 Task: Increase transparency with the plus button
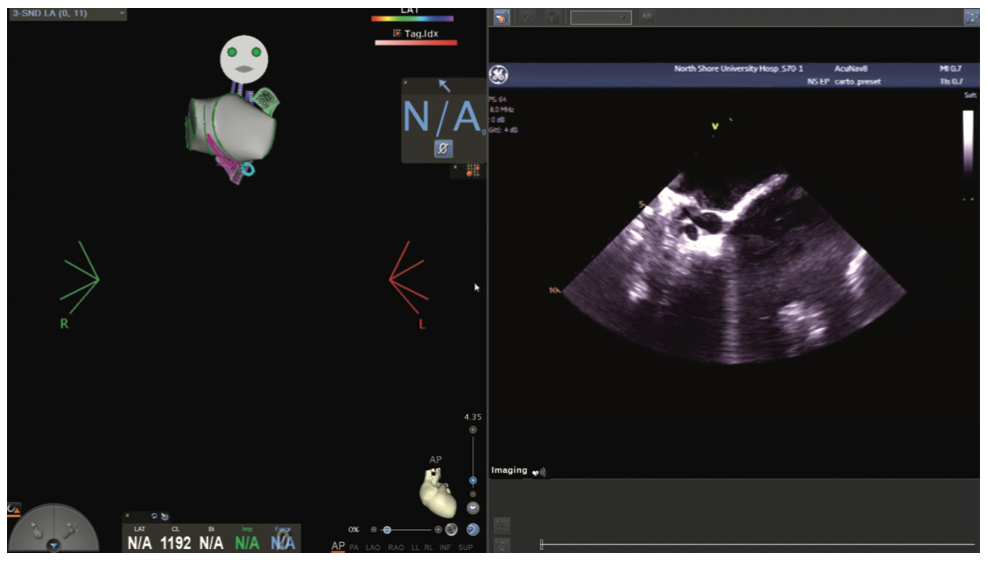439,530
